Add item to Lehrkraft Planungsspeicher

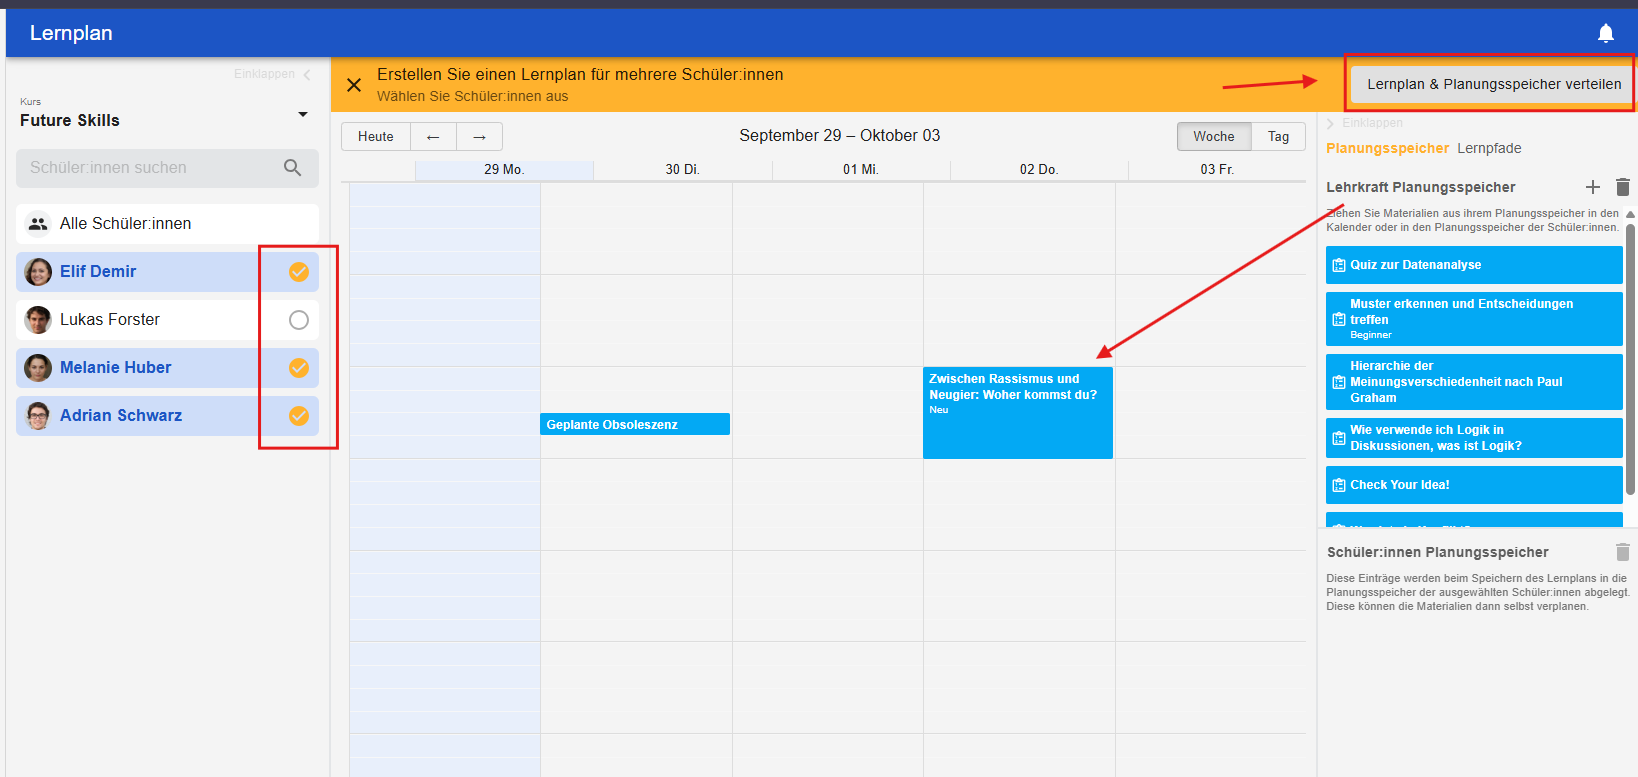point(1593,187)
